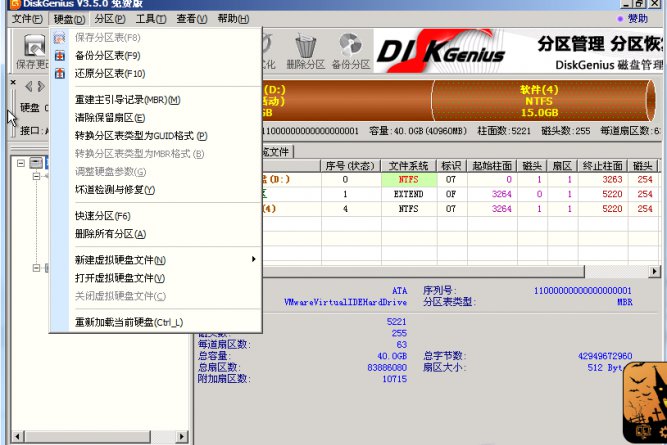Click the VMwareVirtualIDEHardDrive model text
Viewport: 667px width, 445px height.
click(345, 302)
